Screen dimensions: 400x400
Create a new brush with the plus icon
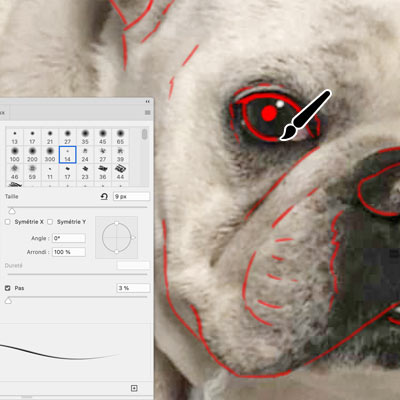point(134,388)
